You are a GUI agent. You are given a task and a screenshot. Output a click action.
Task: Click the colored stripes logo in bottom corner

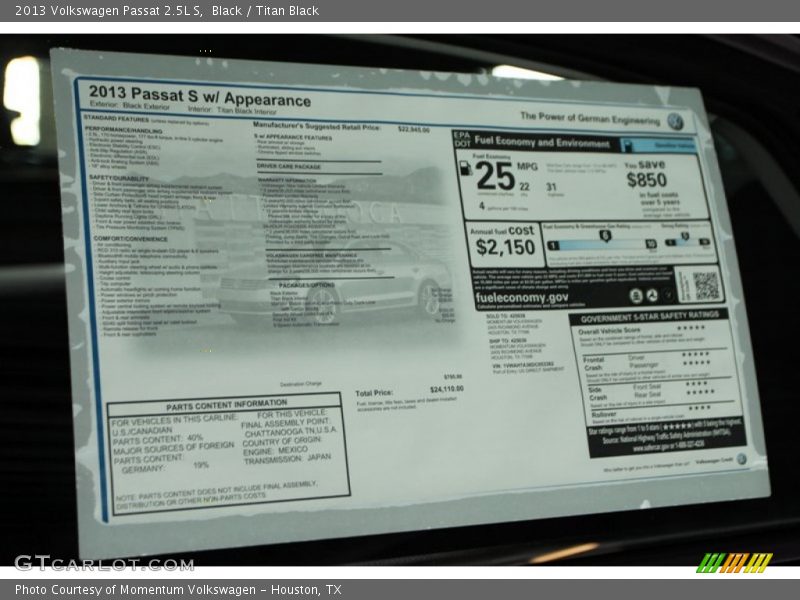[734, 562]
